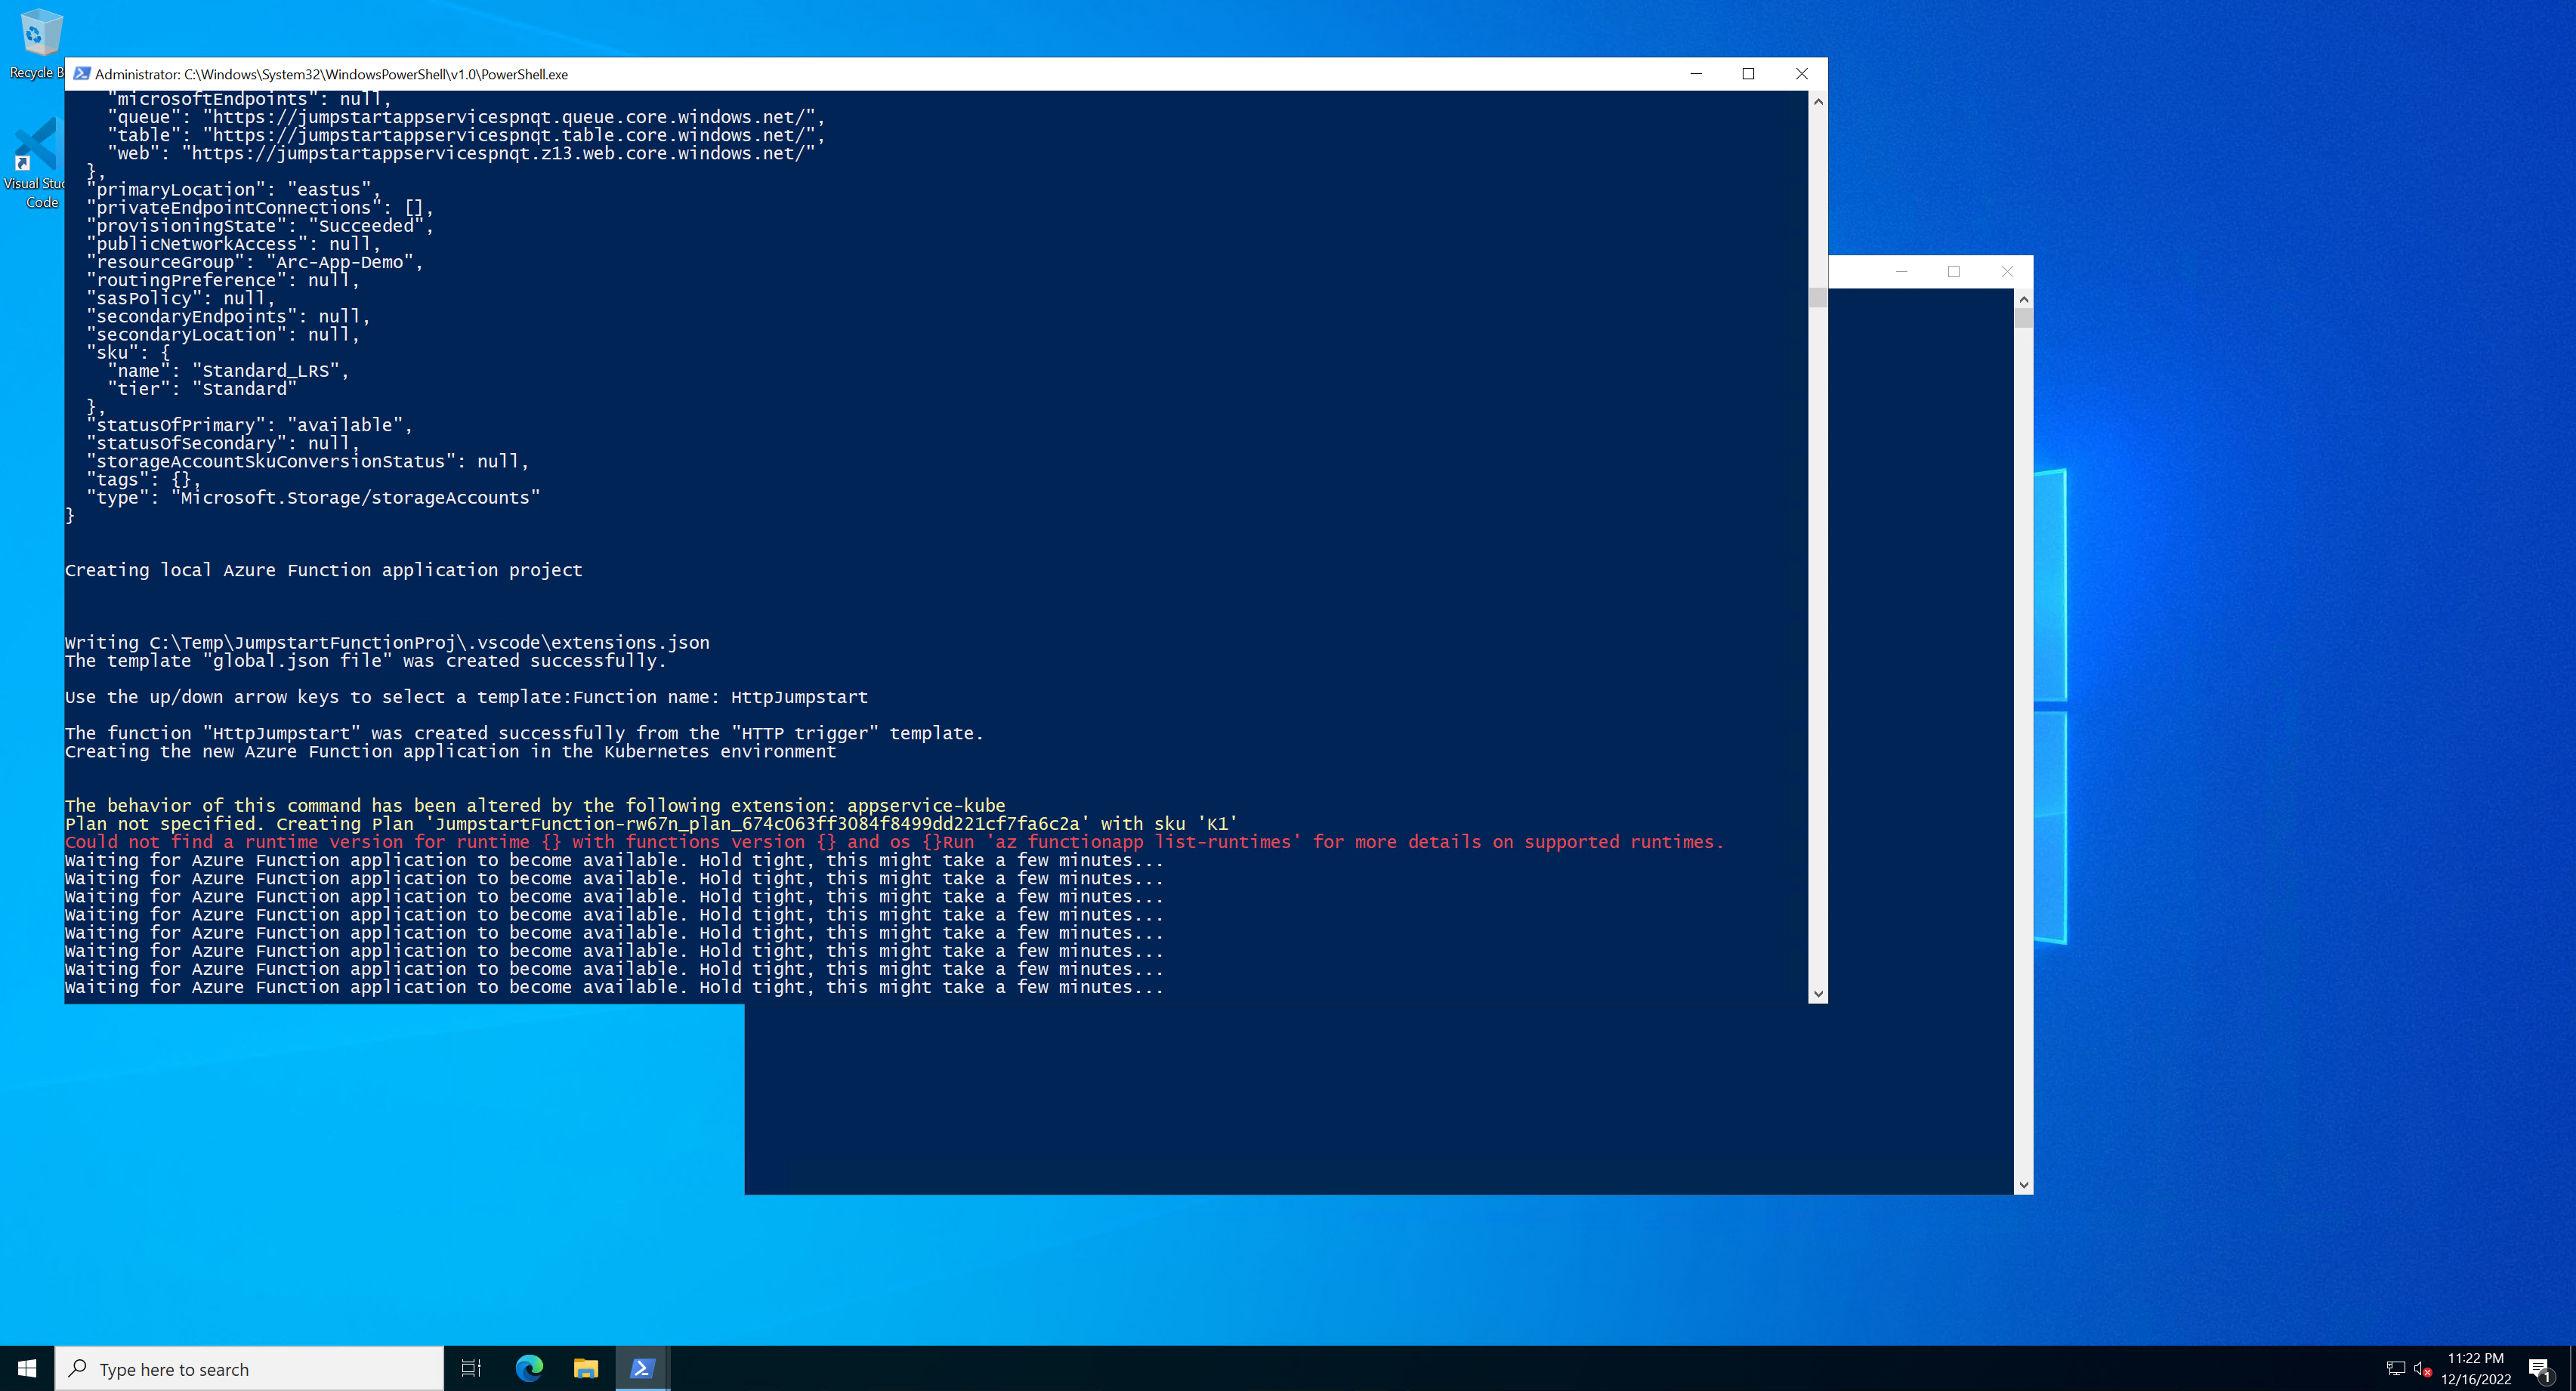Open File Explorer from the taskbar

[586, 1368]
